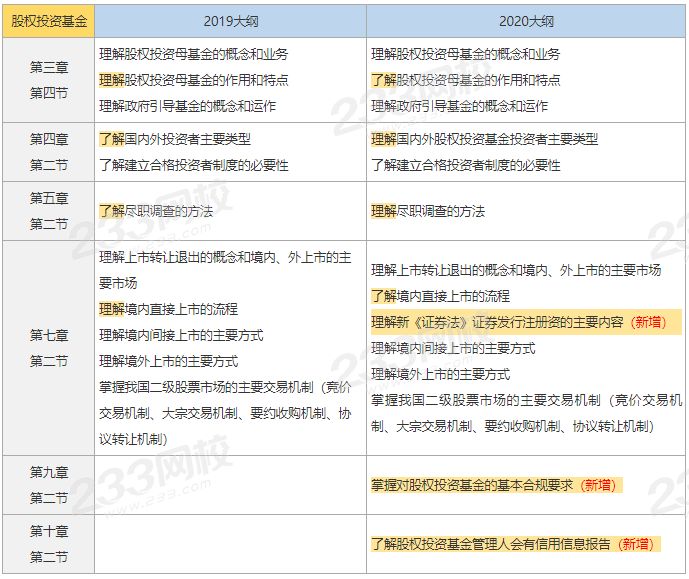Click 理解上市转让退出的概念 paragraph in 2019 column
689x579 pixels.
(225, 270)
